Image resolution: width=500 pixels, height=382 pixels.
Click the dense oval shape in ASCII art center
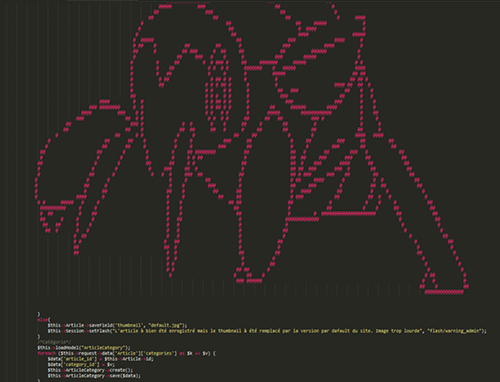point(218,89)
